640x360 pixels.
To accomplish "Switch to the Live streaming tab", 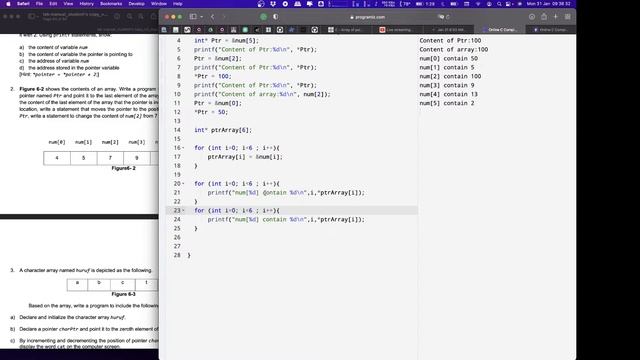I will click(x=398, y=30).
